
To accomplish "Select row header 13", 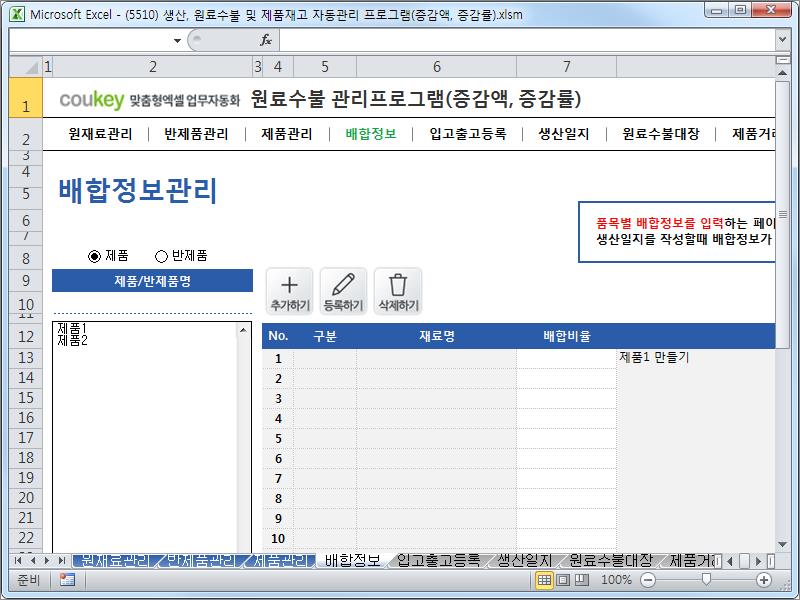I will point(26,358).
